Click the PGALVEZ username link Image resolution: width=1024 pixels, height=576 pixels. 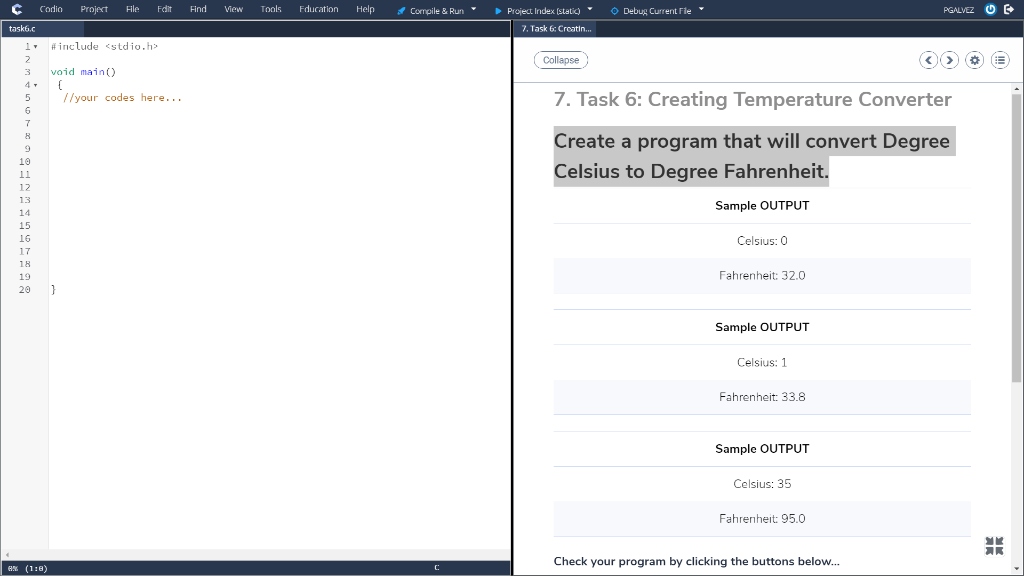pos(958,9)
